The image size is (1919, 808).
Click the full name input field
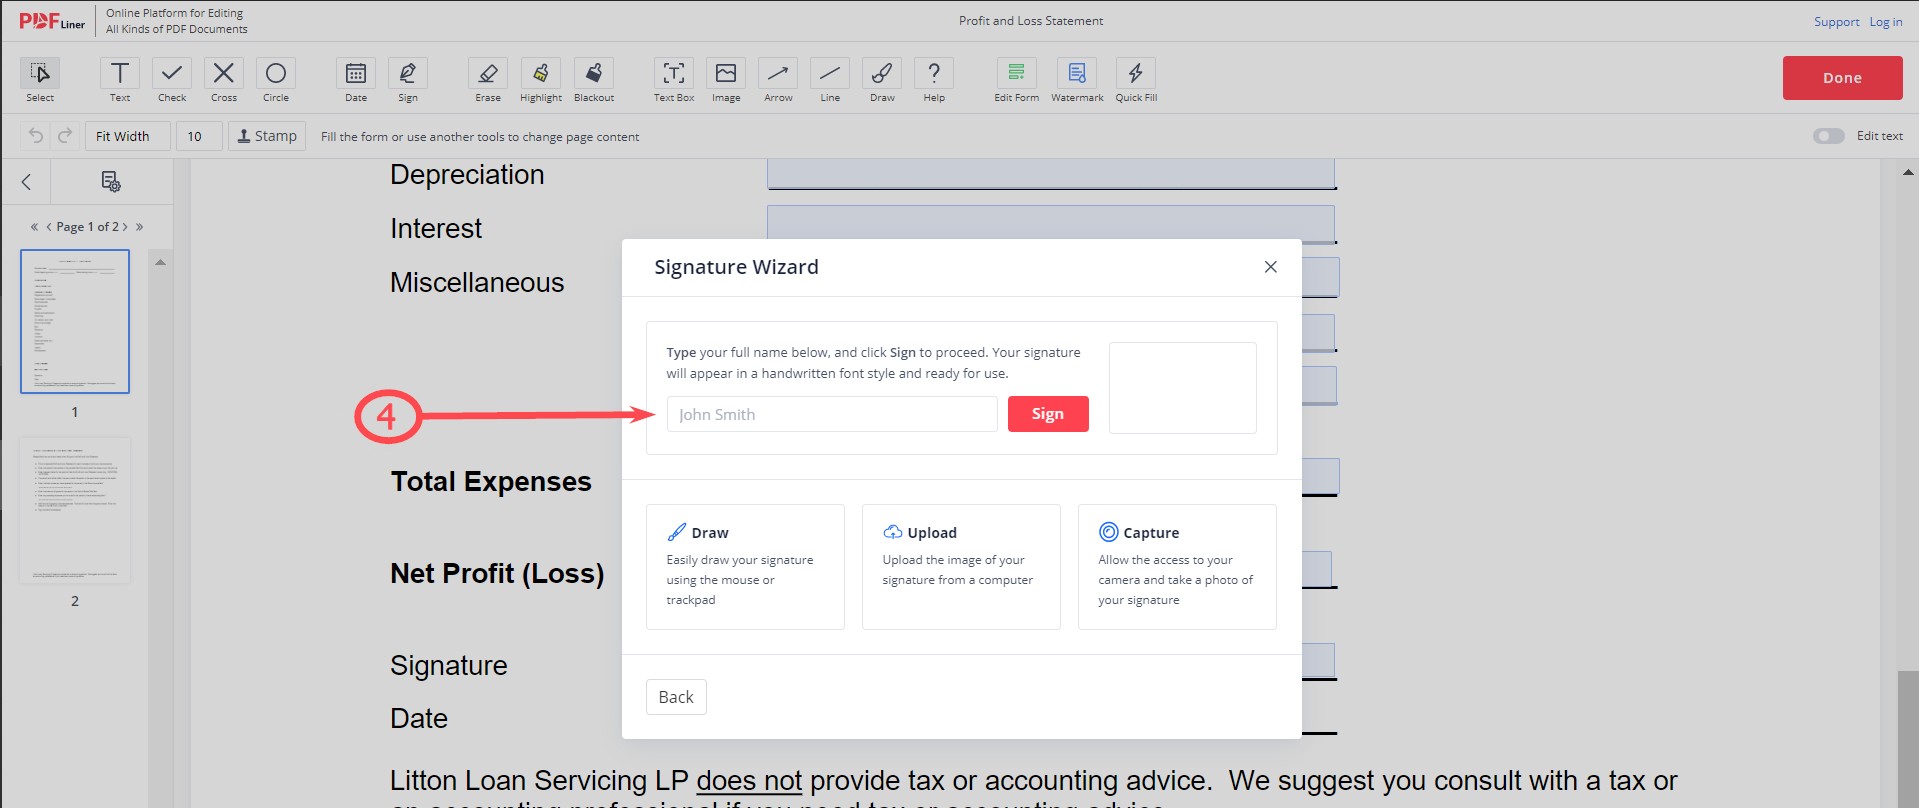832,414
